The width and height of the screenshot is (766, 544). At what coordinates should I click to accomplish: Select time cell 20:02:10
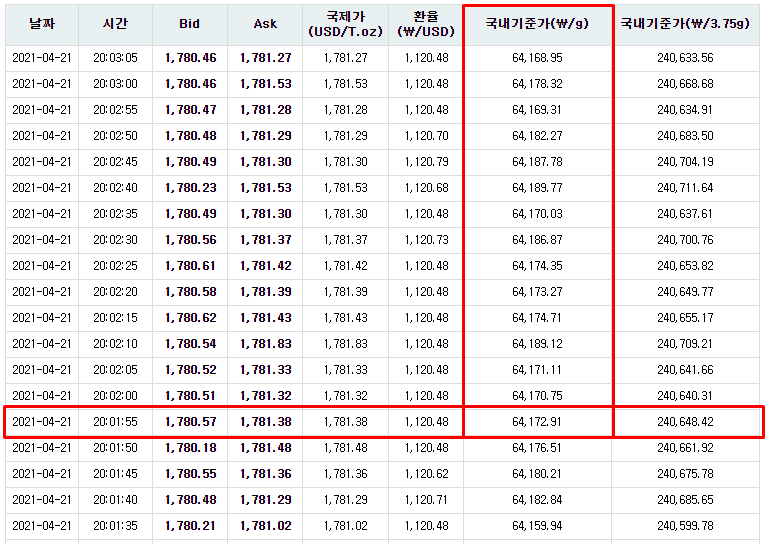115,344
